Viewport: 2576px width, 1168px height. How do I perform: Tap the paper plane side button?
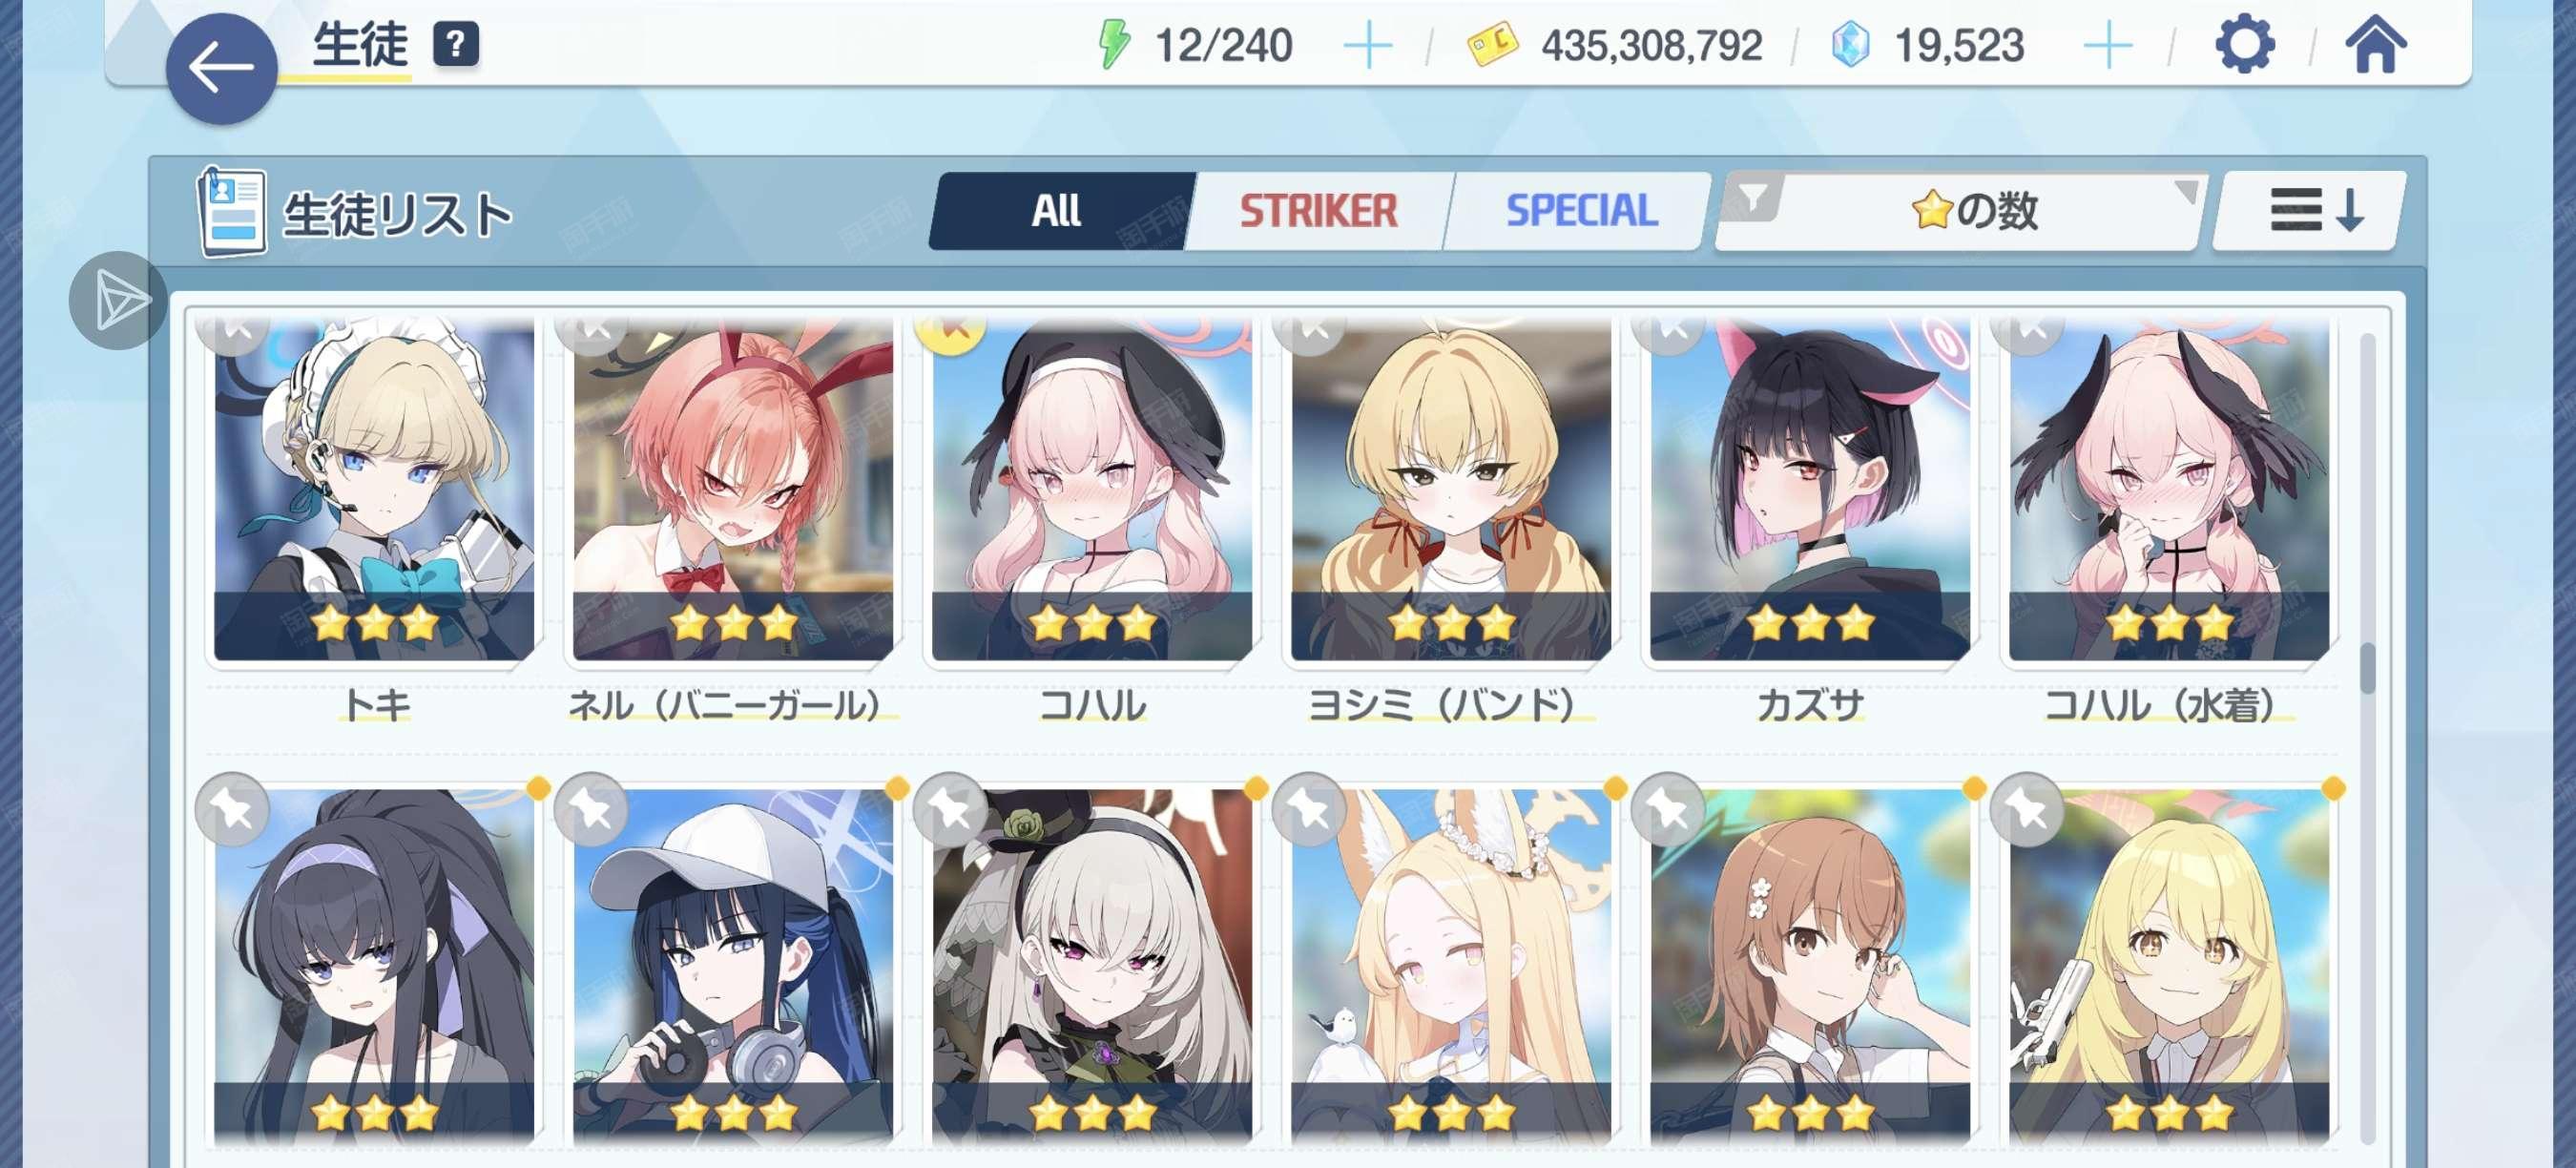click(x=118, y=300)
